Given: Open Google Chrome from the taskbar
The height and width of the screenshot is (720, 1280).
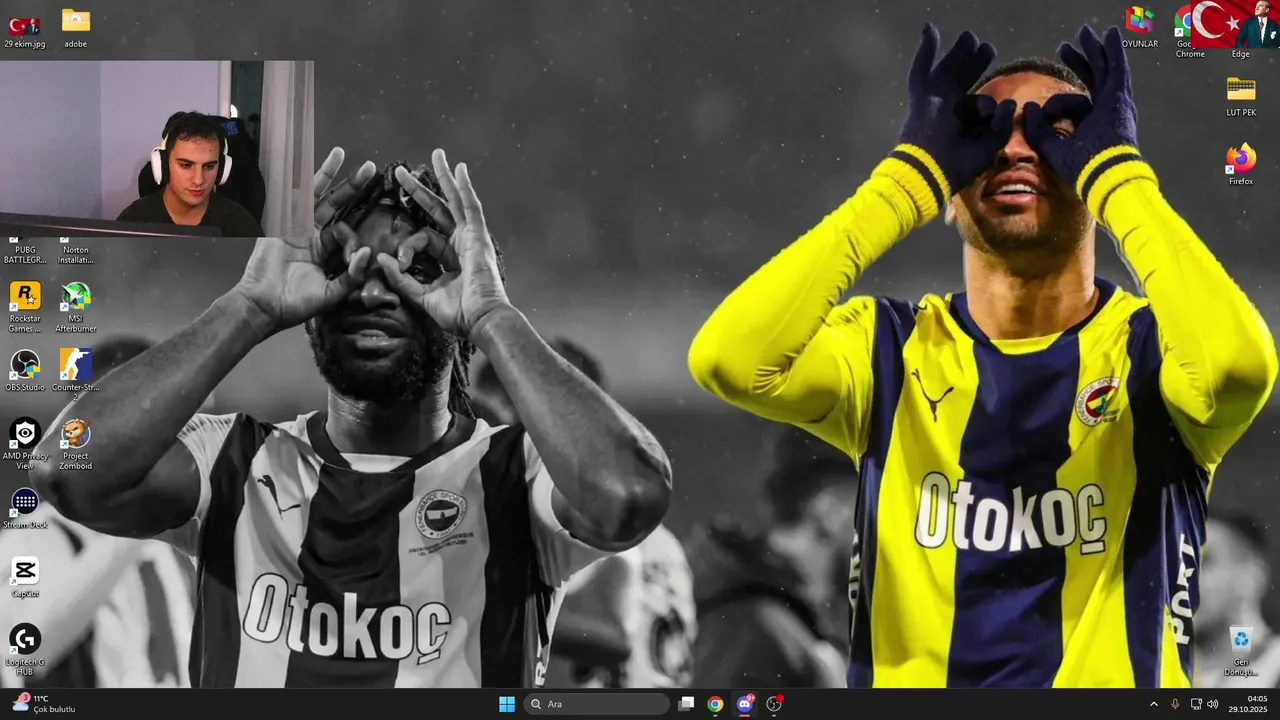Looking at the screenshot, I should (715, 704).
